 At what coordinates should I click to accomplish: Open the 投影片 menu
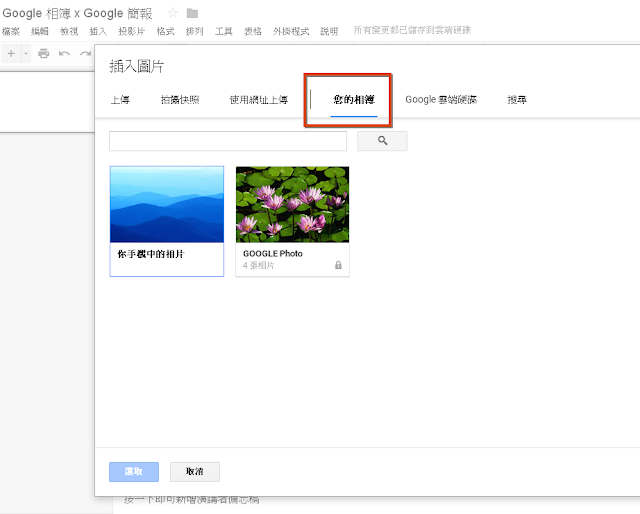pos(131,31)
